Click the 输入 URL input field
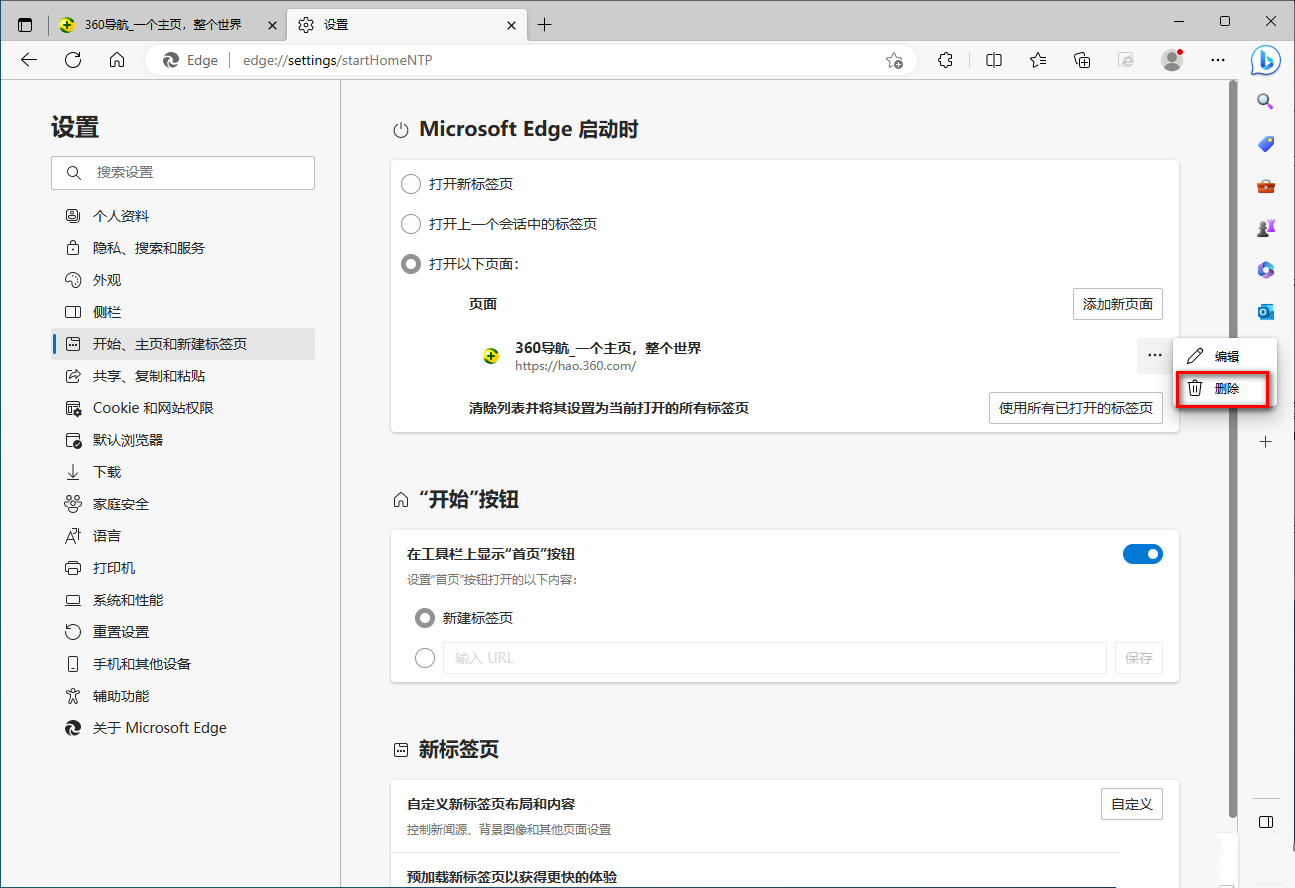This screenshot has height=888, width=1295. click(x=775, y=658)
